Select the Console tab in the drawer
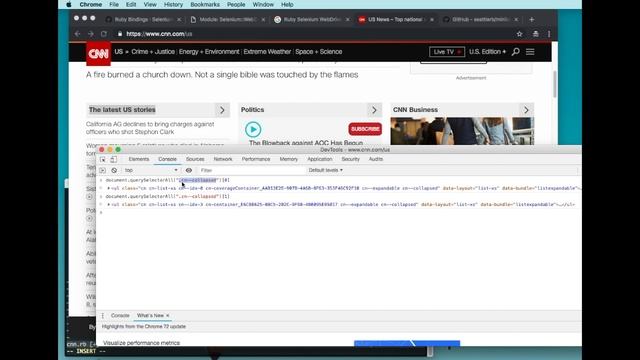The width and height of the screenshot is (640, 360). (120, 316)
